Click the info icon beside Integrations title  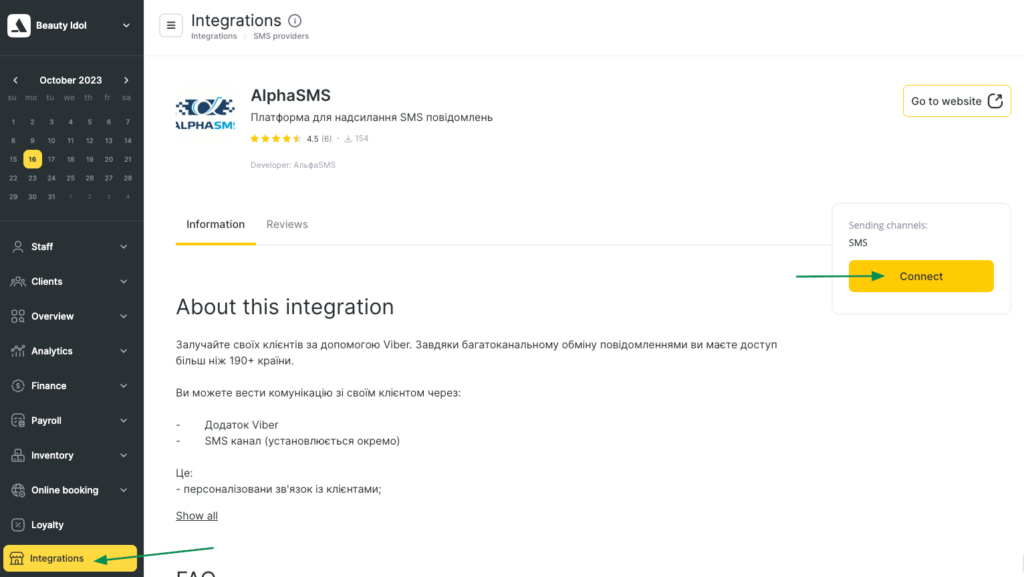(x=294, y=21)
